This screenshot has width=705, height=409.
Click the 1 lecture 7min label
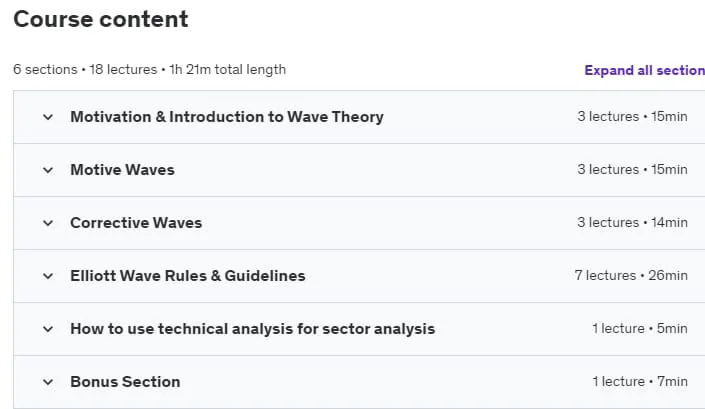coord(640,382)
